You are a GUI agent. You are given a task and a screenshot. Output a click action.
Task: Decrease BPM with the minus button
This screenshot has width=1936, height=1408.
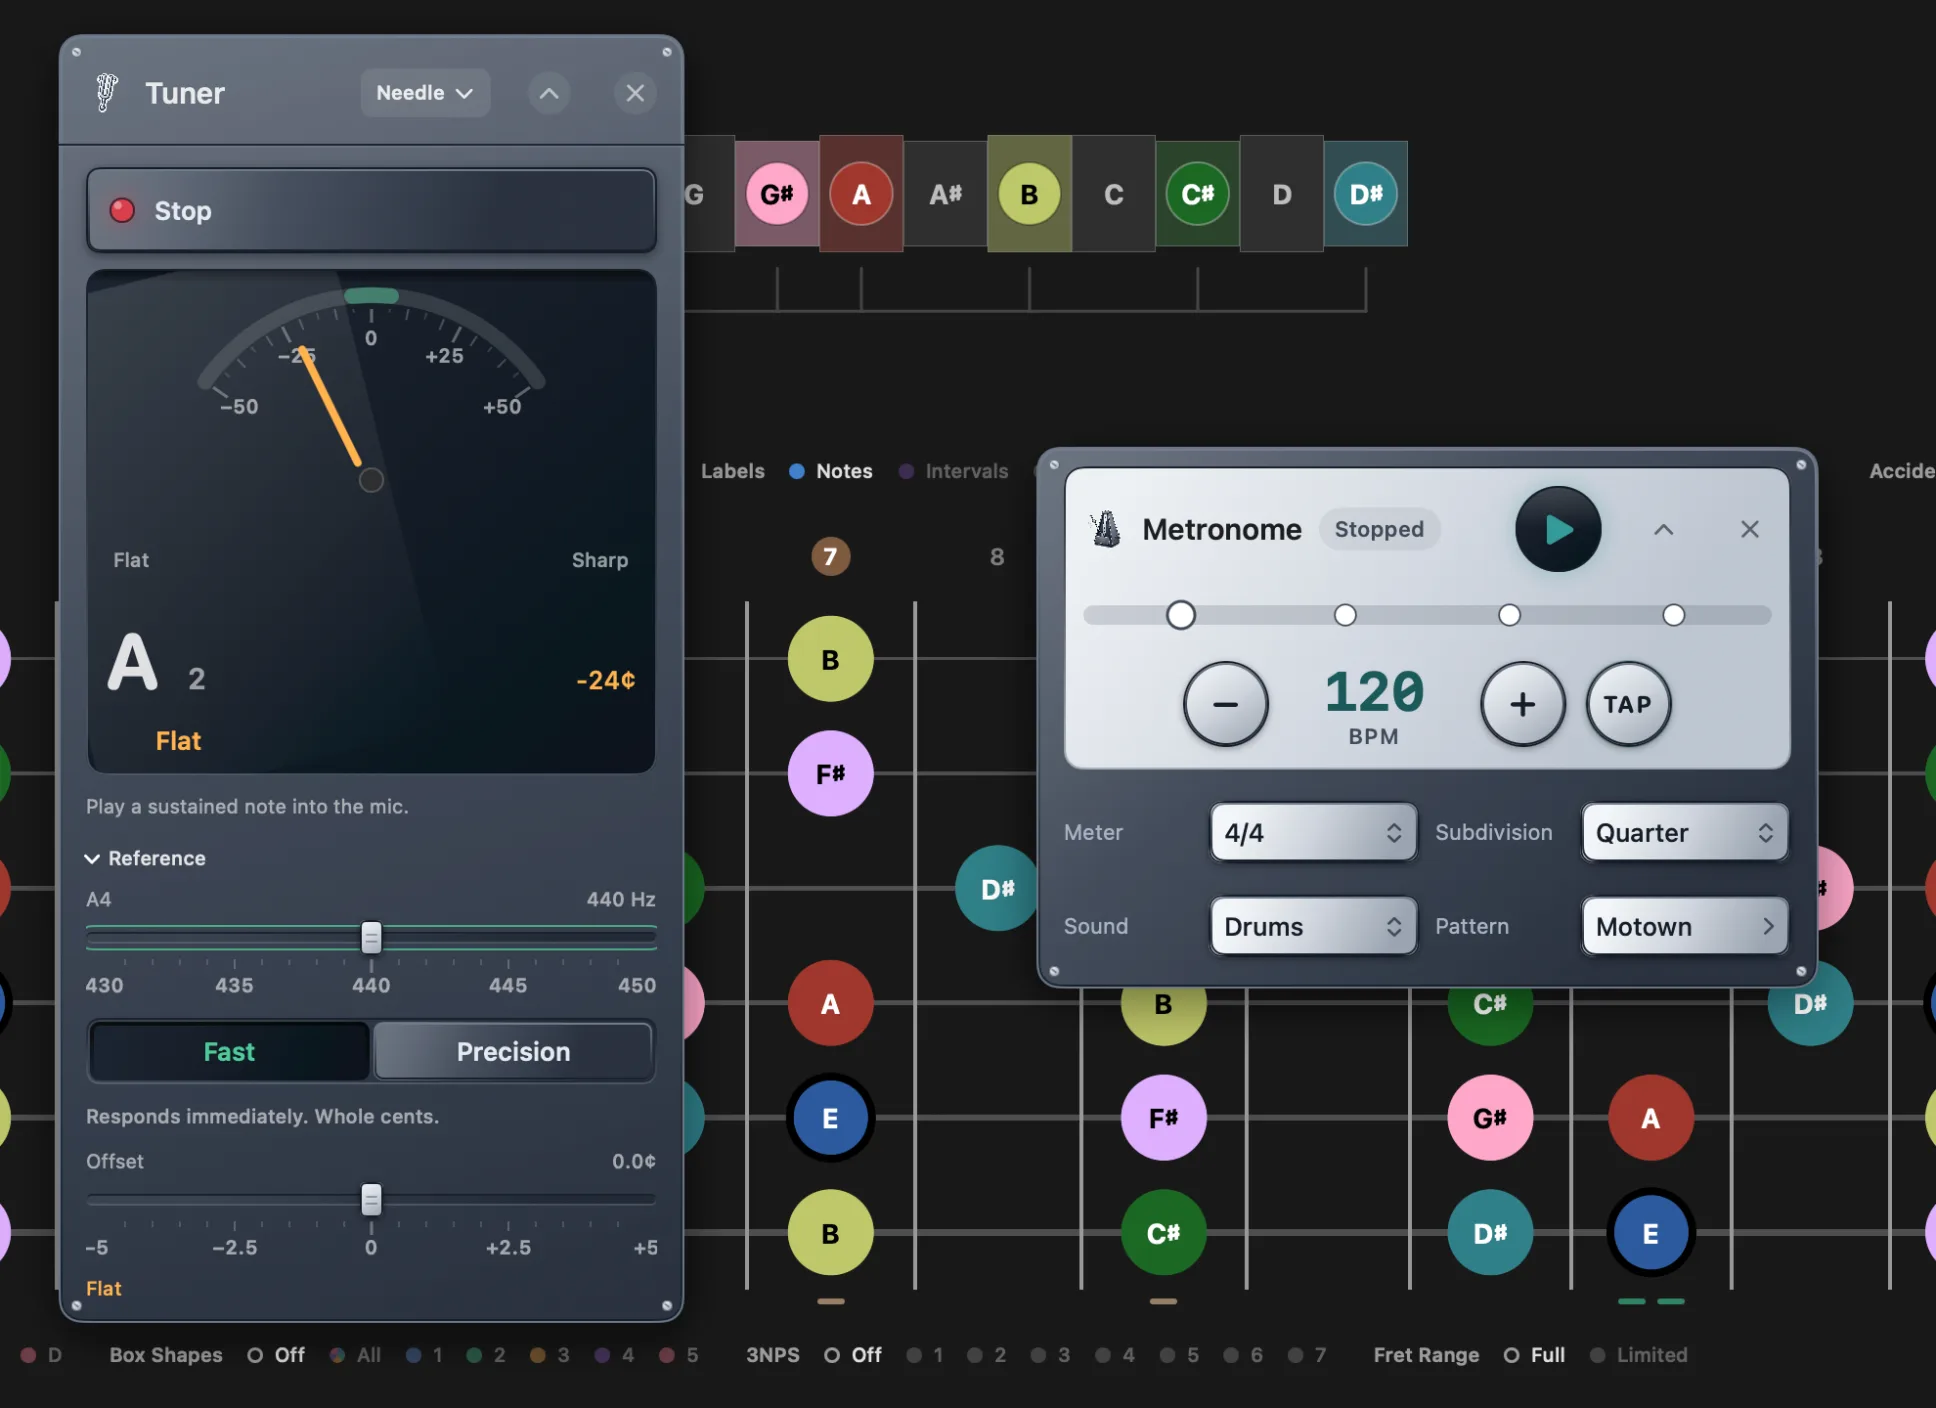click(x=1226, y=704)
